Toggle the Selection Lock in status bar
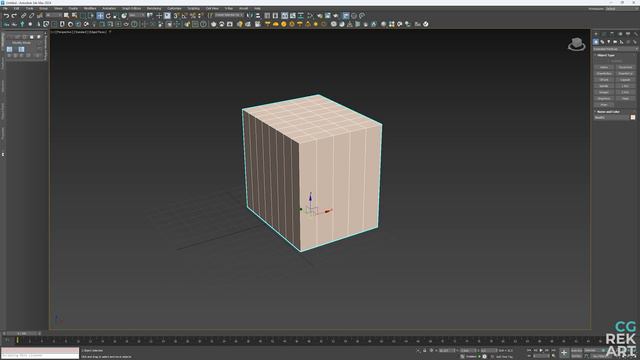Screen dimensions: 640x360 point(424,350)
